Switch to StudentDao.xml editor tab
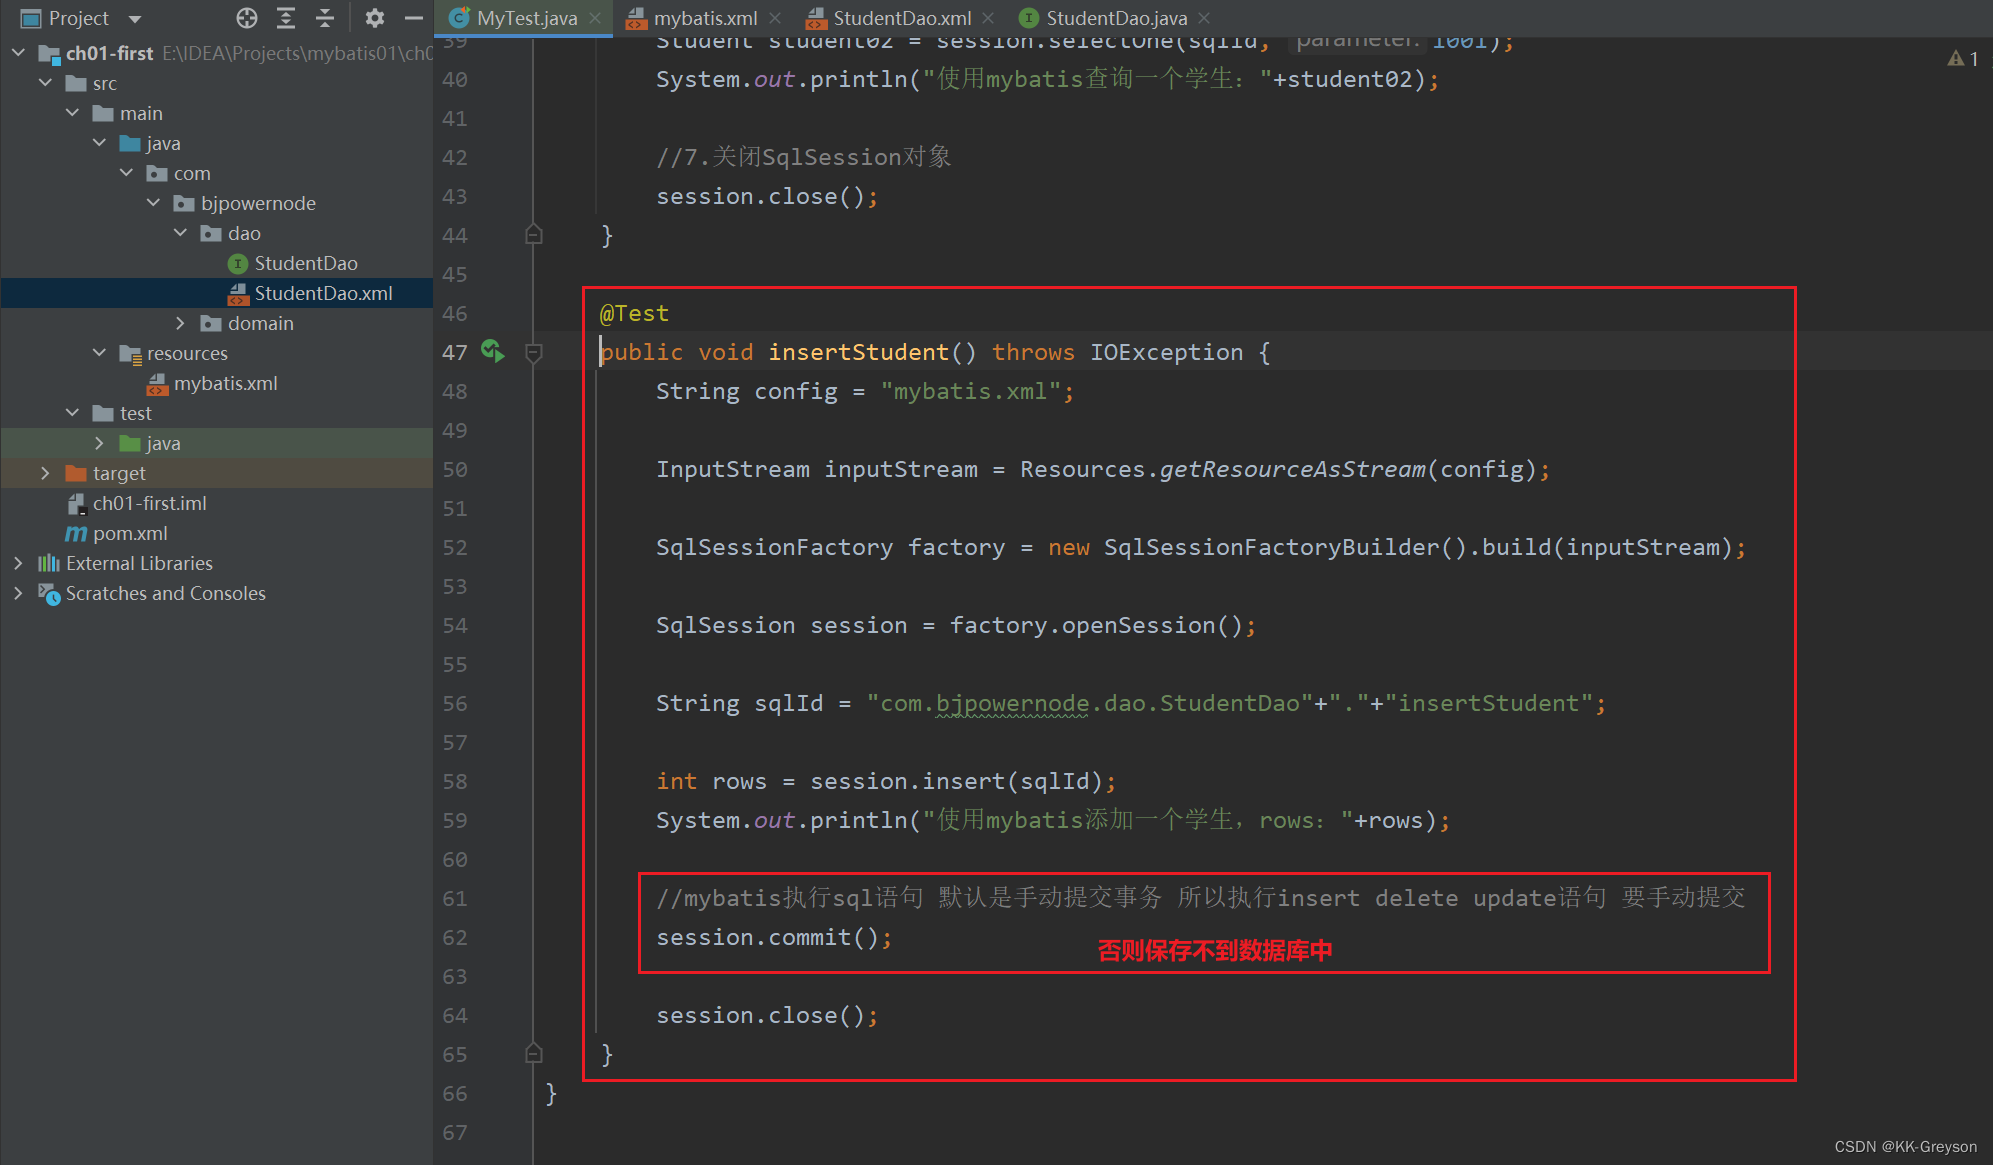The width and height of the screenshot is (1993, 1165). click(x=902, y=18)
